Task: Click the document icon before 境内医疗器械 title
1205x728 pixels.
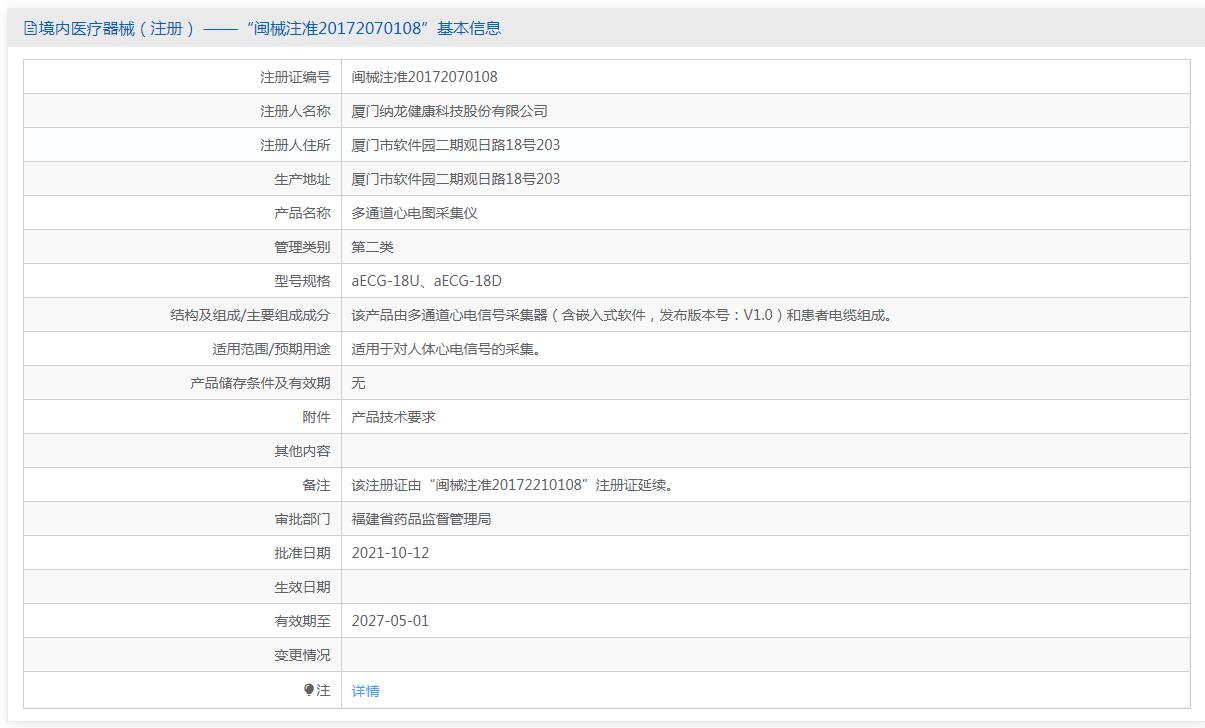Action: (x=29, y=29)
